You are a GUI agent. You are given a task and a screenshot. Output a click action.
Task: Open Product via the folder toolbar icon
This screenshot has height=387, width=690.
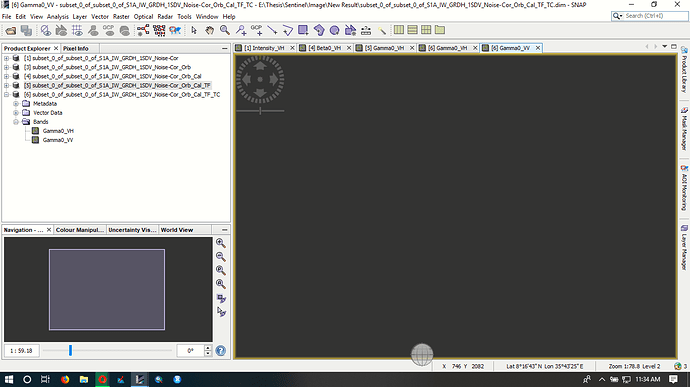tap(11, 30)
